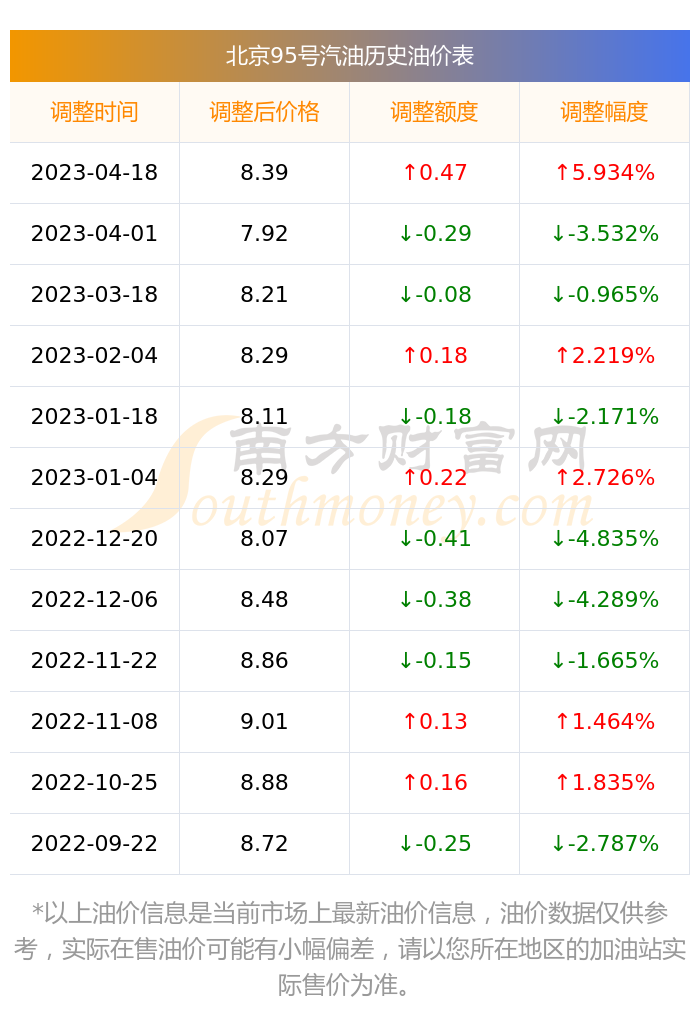This screenshot has height=1013, width=700.
Task: Click the 北京95号汽油历史油价表 title banner
Action: click(349, 56)
